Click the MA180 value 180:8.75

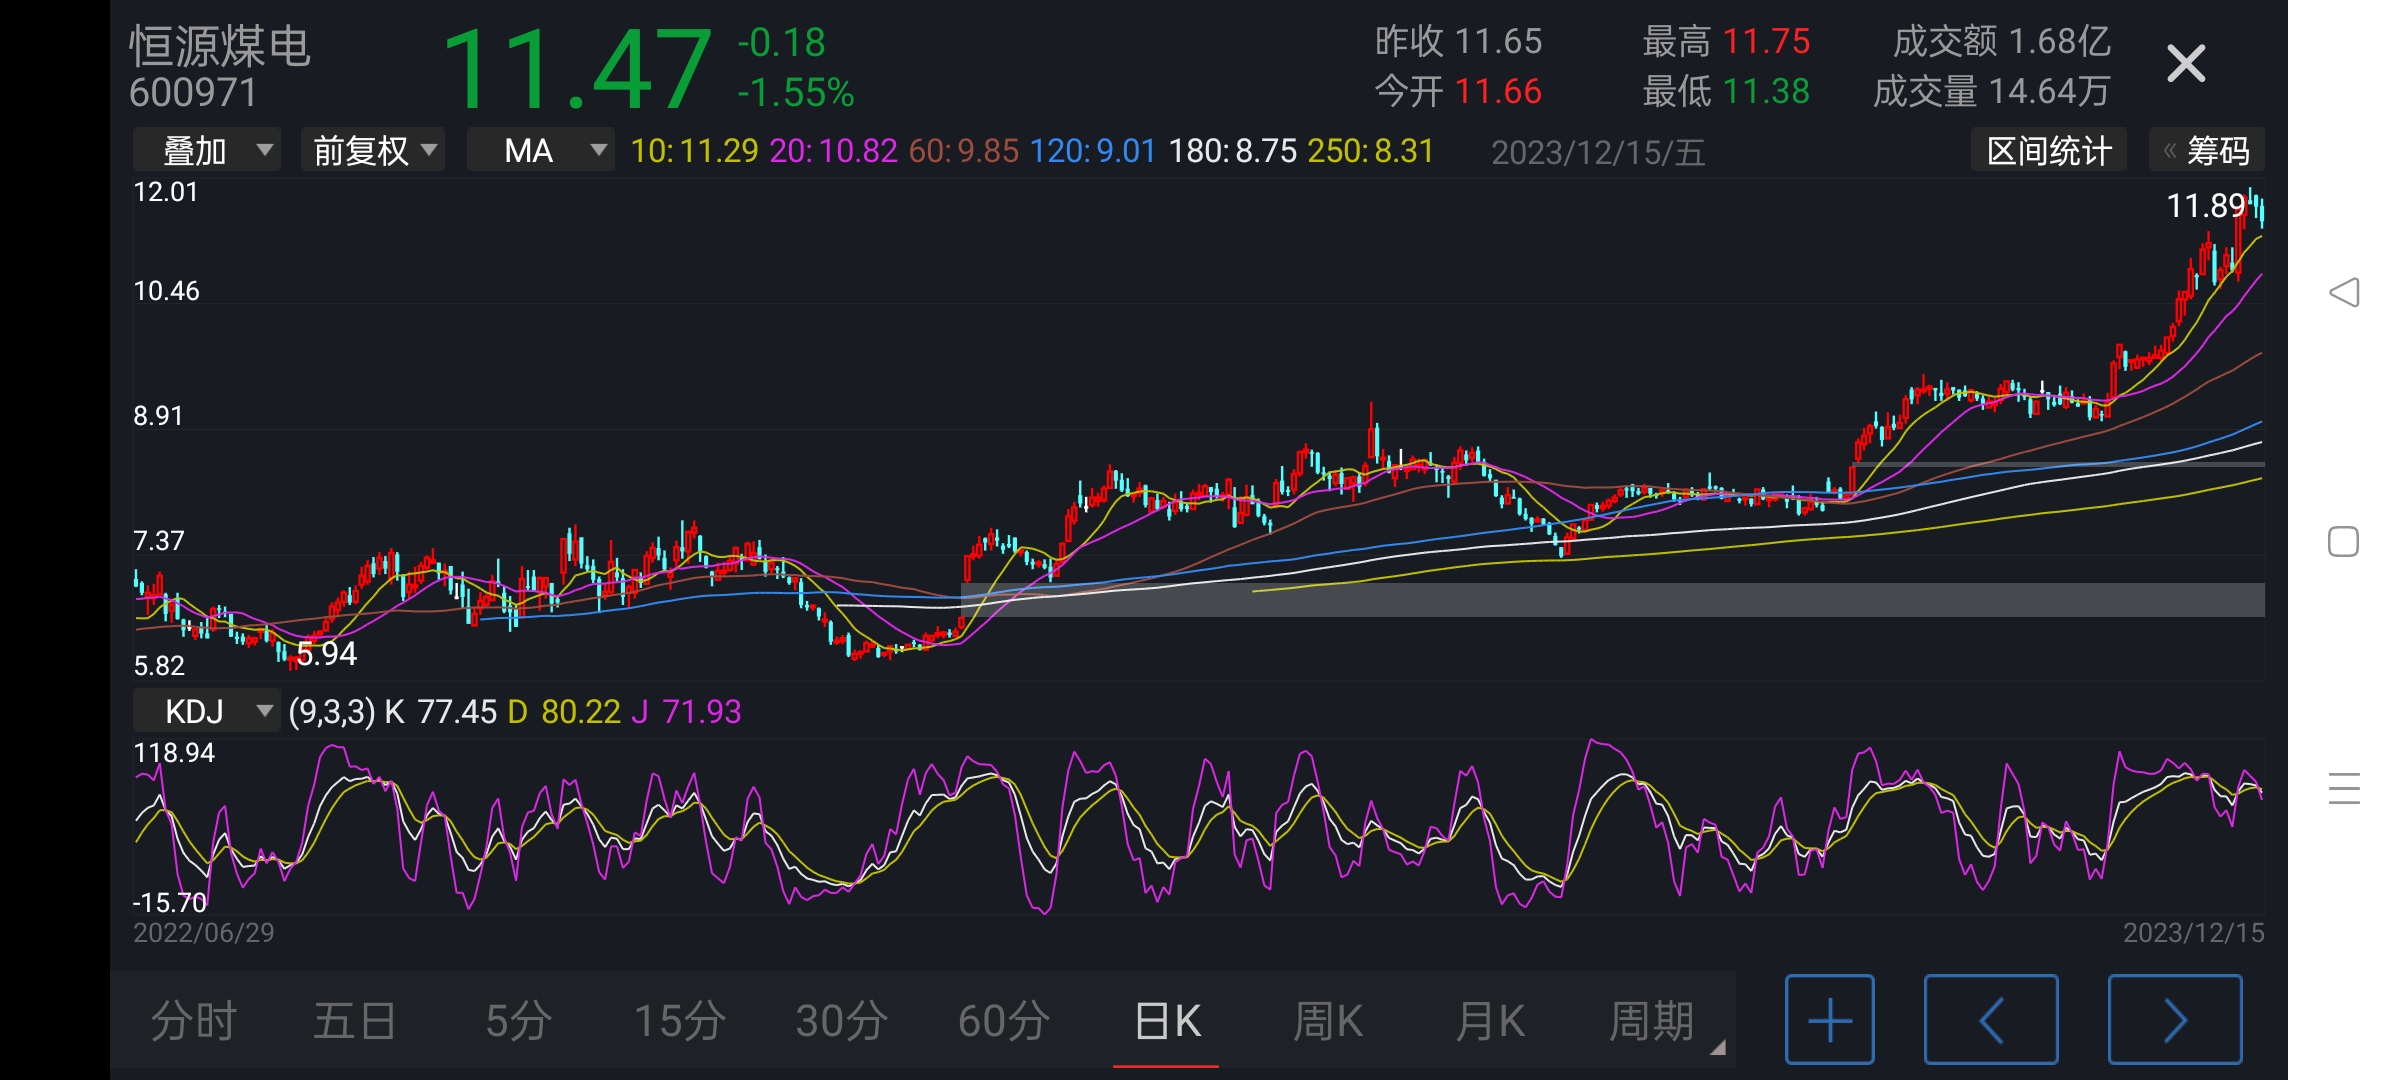(1233, 151)
